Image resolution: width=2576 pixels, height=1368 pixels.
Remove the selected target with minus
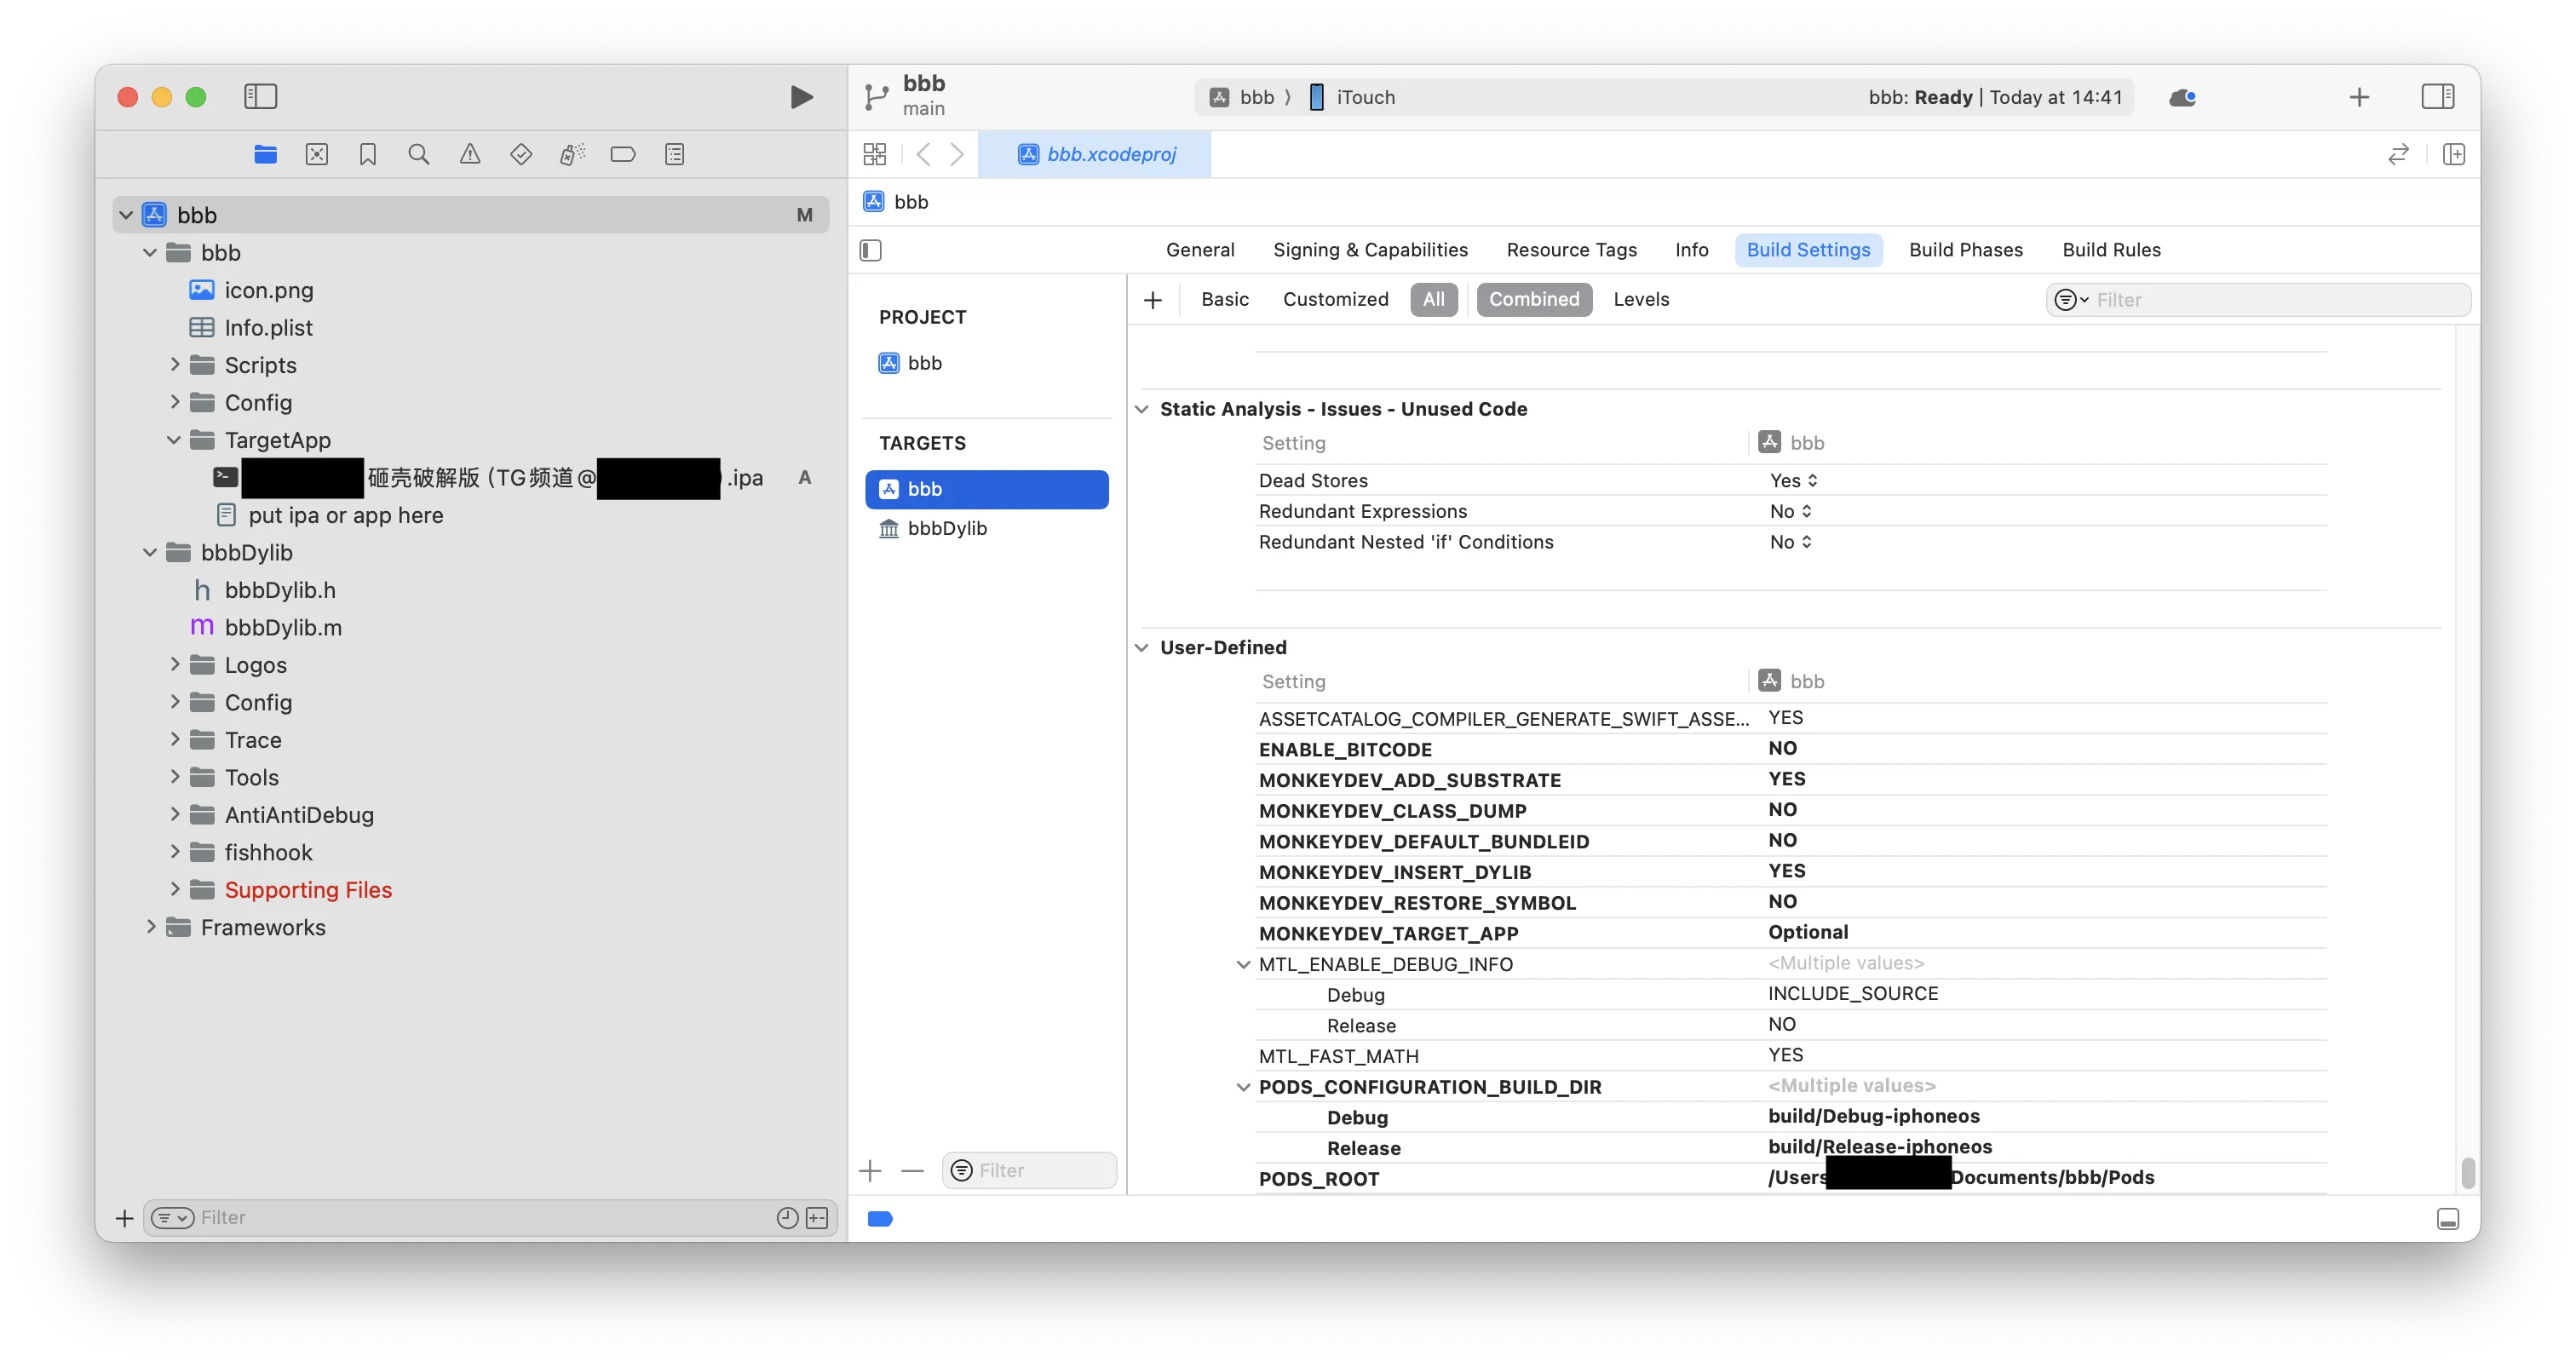pos(912,1171)
